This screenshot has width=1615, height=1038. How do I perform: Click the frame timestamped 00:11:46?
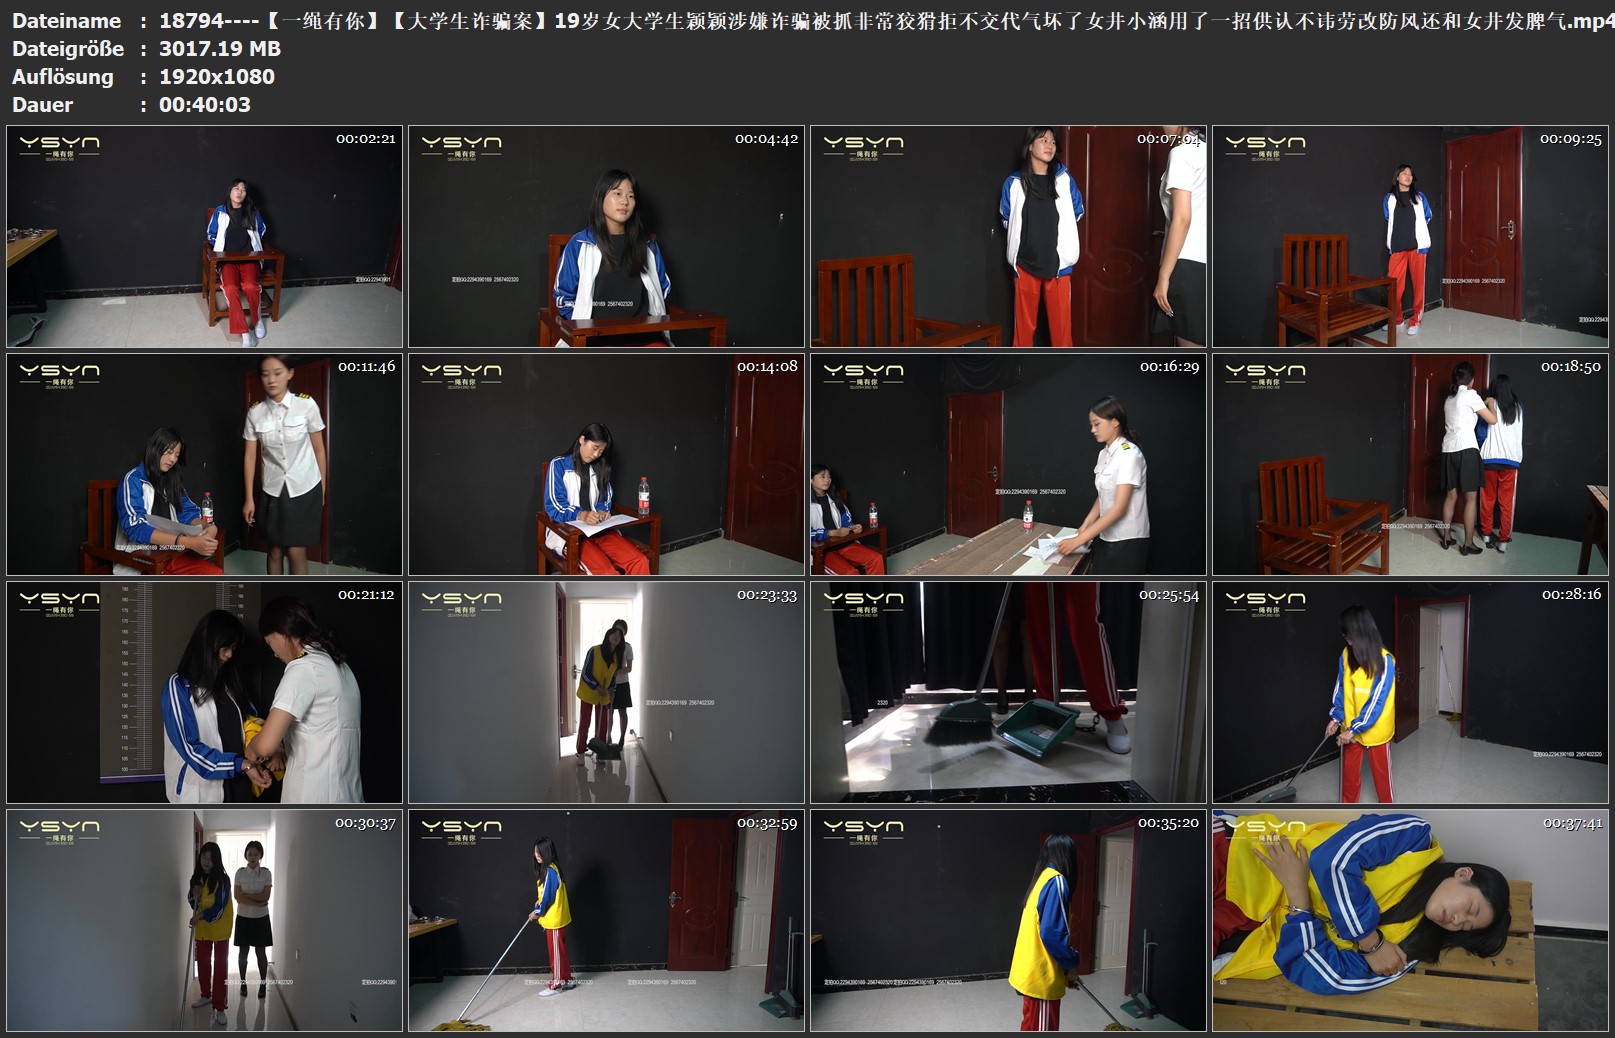tap(204, 464)
